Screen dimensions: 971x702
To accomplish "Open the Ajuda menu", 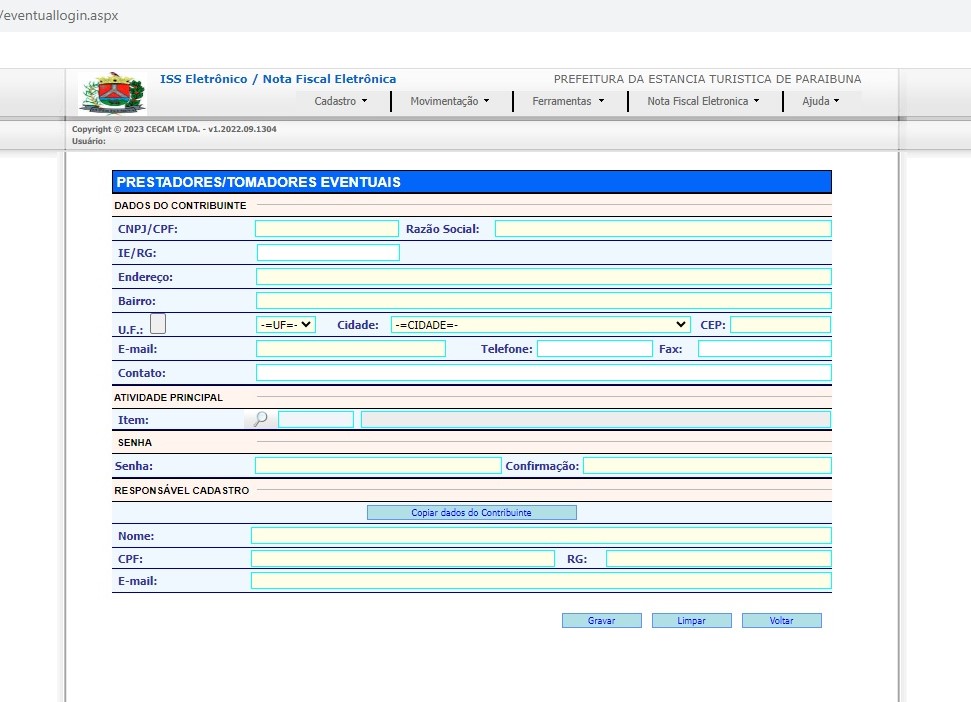I will point(821,101).
